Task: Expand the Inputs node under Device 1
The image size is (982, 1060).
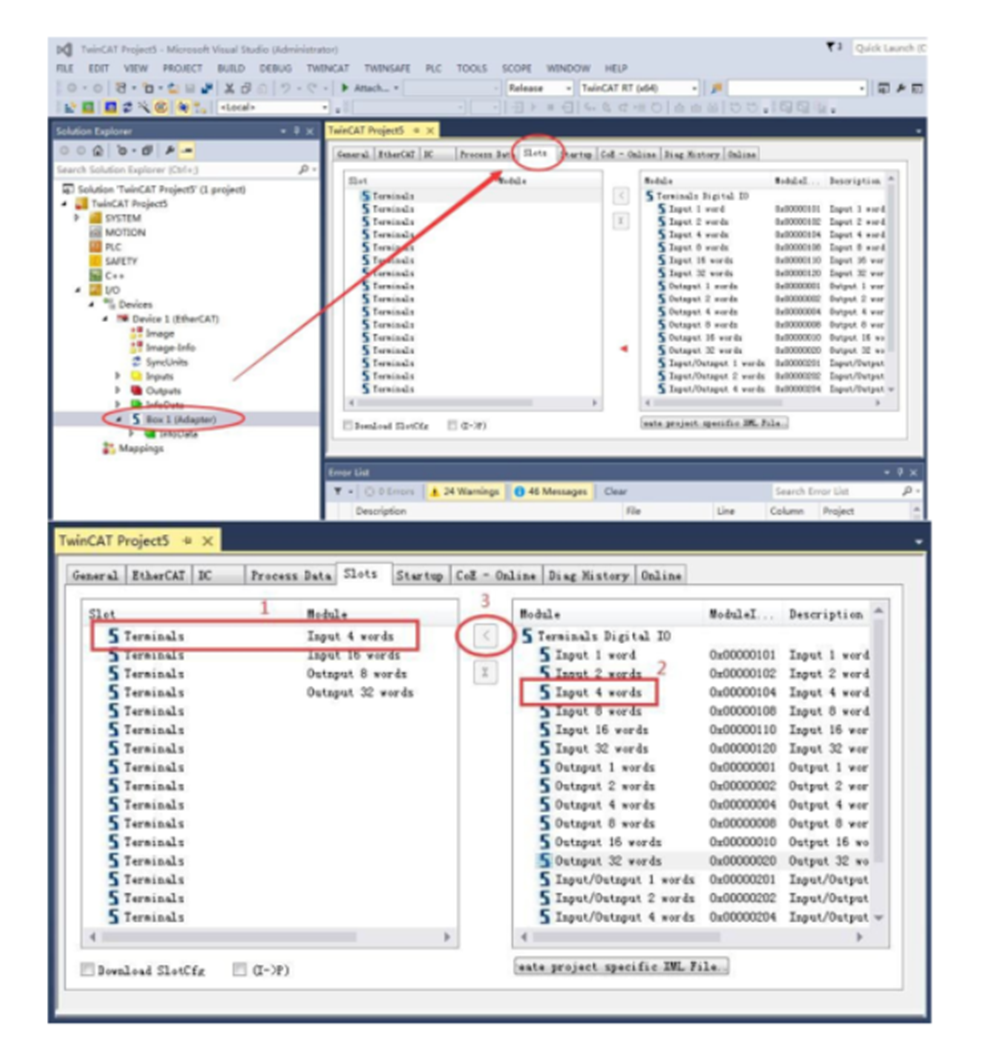Action: pos(119,377)
